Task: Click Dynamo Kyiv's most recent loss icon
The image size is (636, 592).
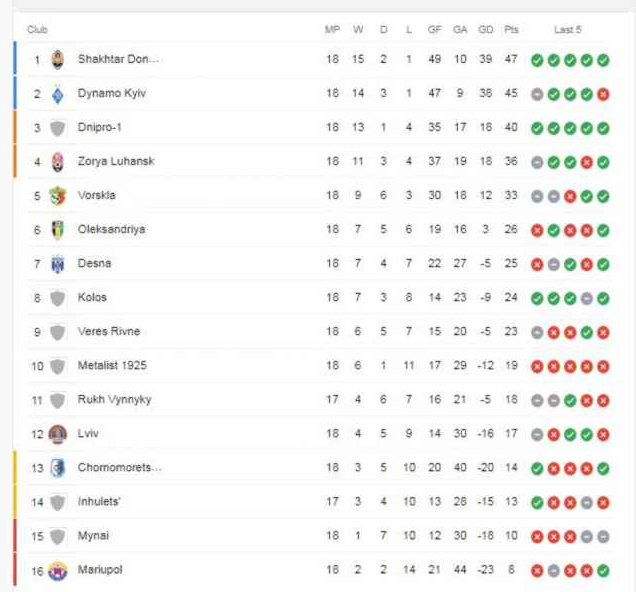Action: (603, 94)
